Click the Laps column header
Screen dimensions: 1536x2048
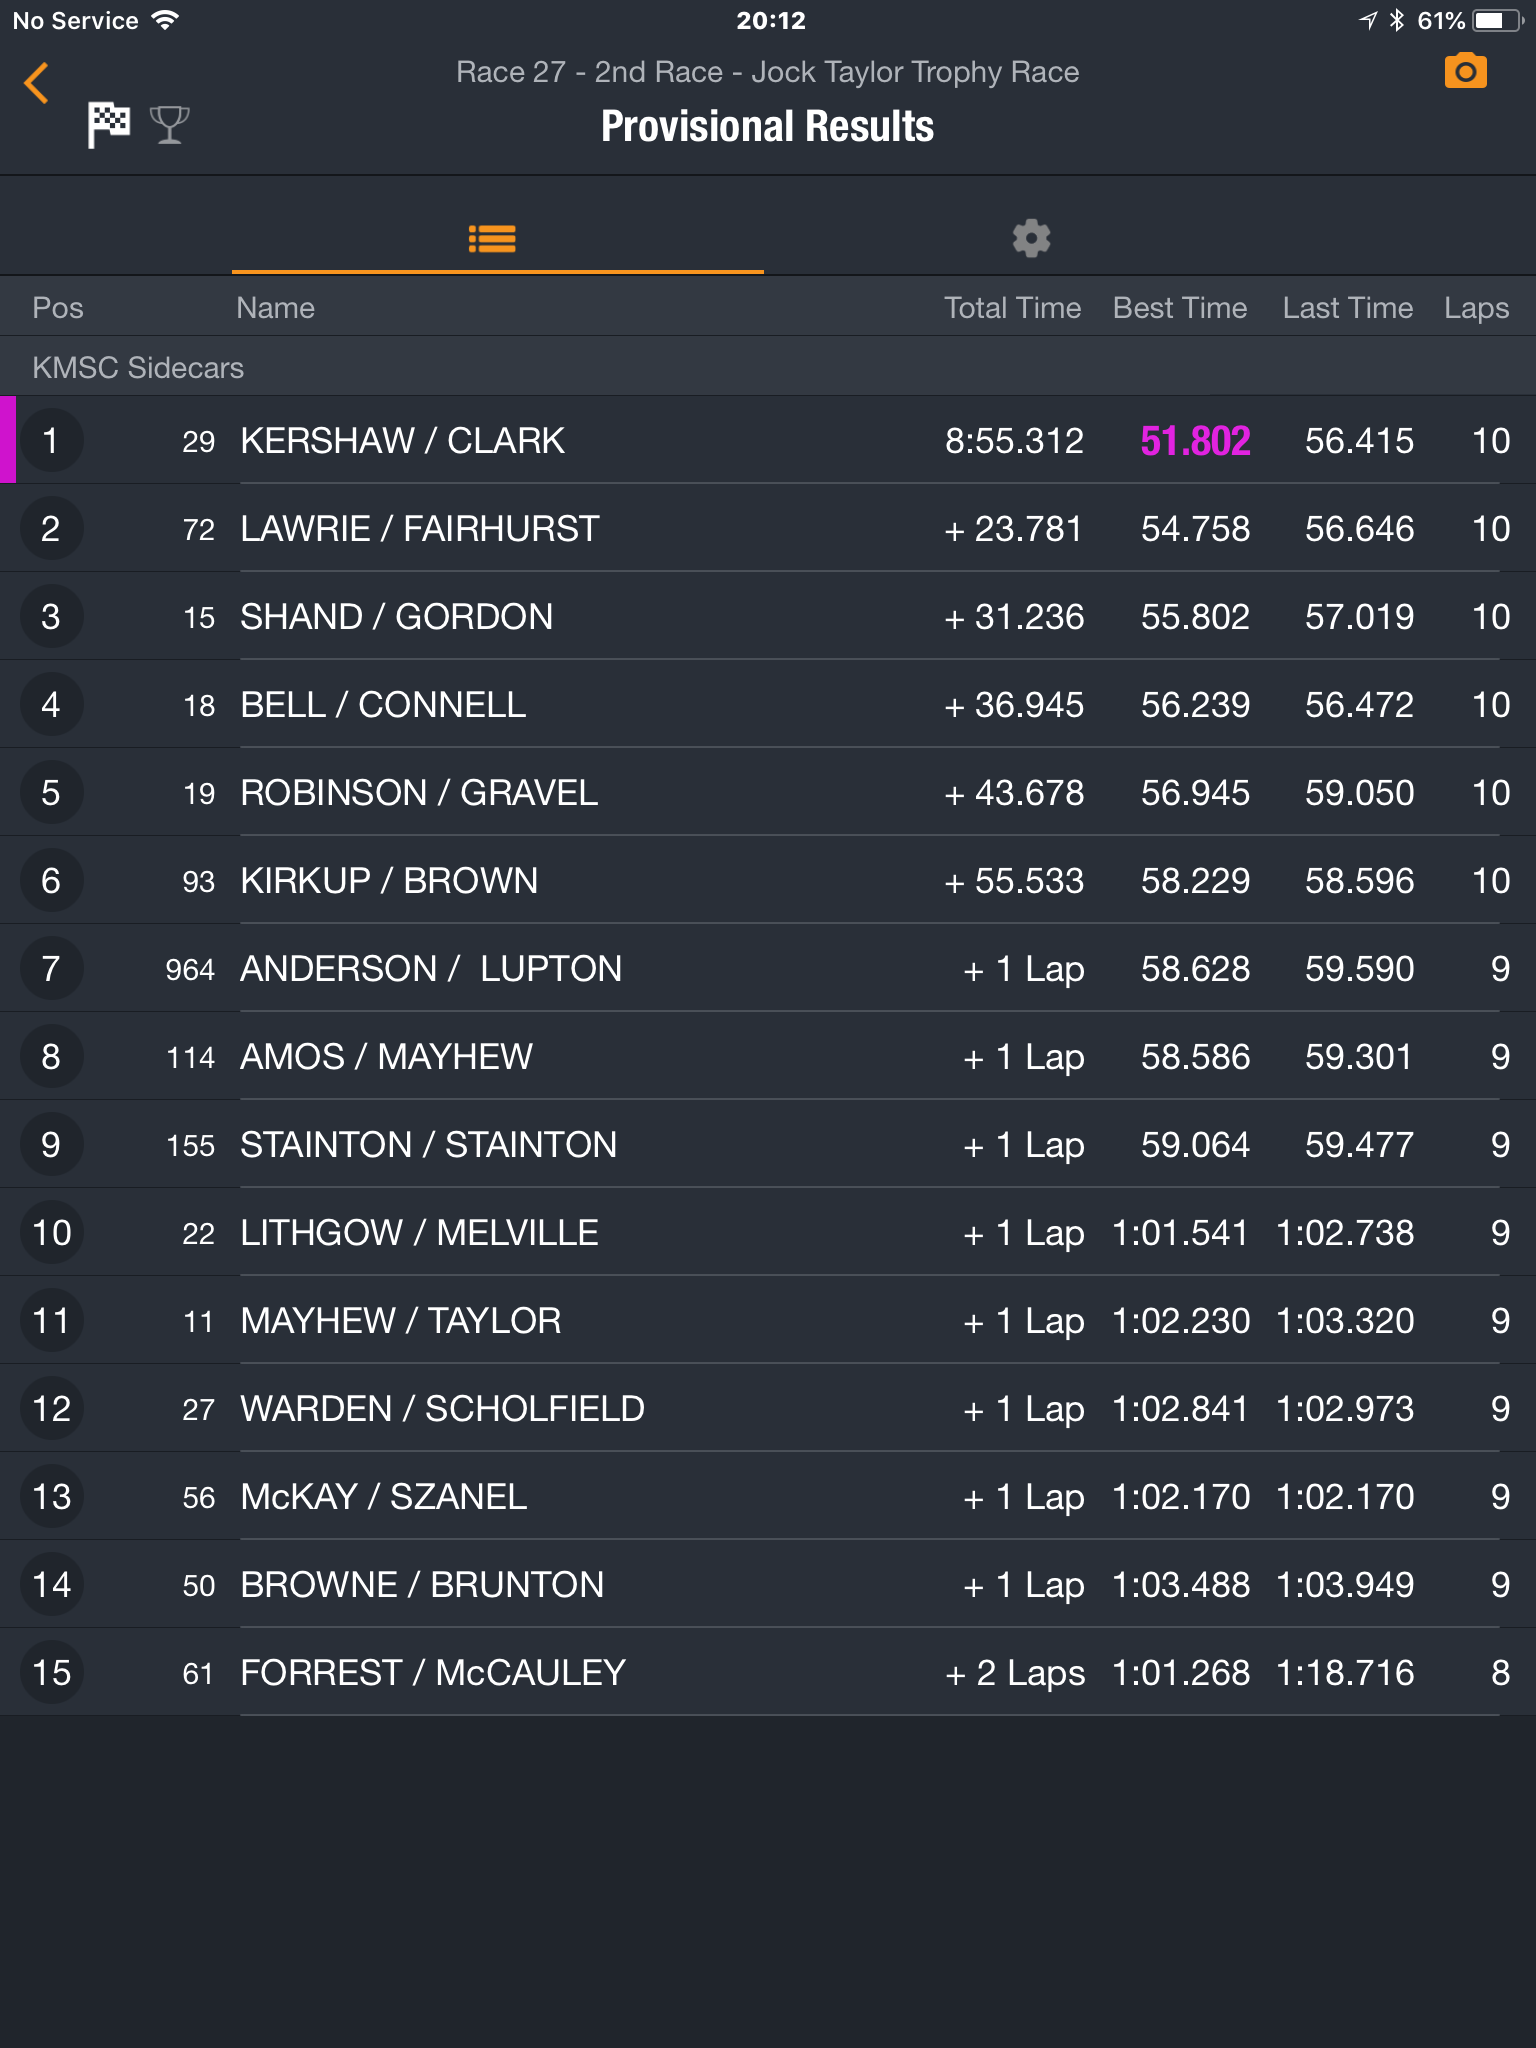[1476, 309]
